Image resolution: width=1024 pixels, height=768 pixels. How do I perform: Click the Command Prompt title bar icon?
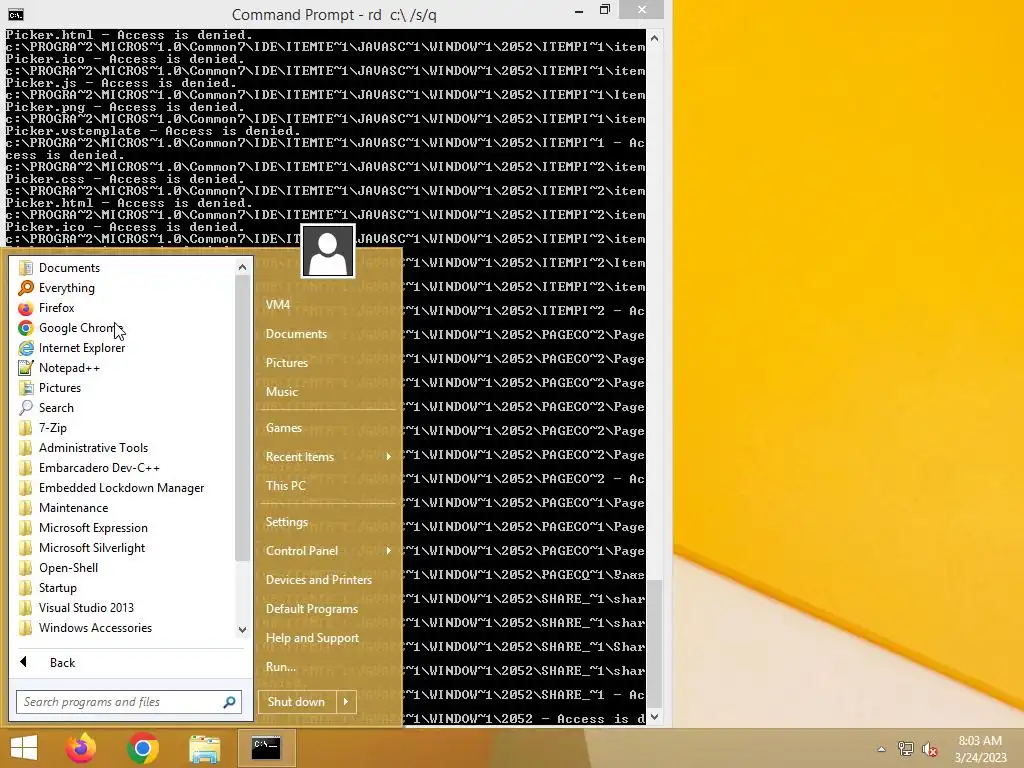[x=16, y=14]
